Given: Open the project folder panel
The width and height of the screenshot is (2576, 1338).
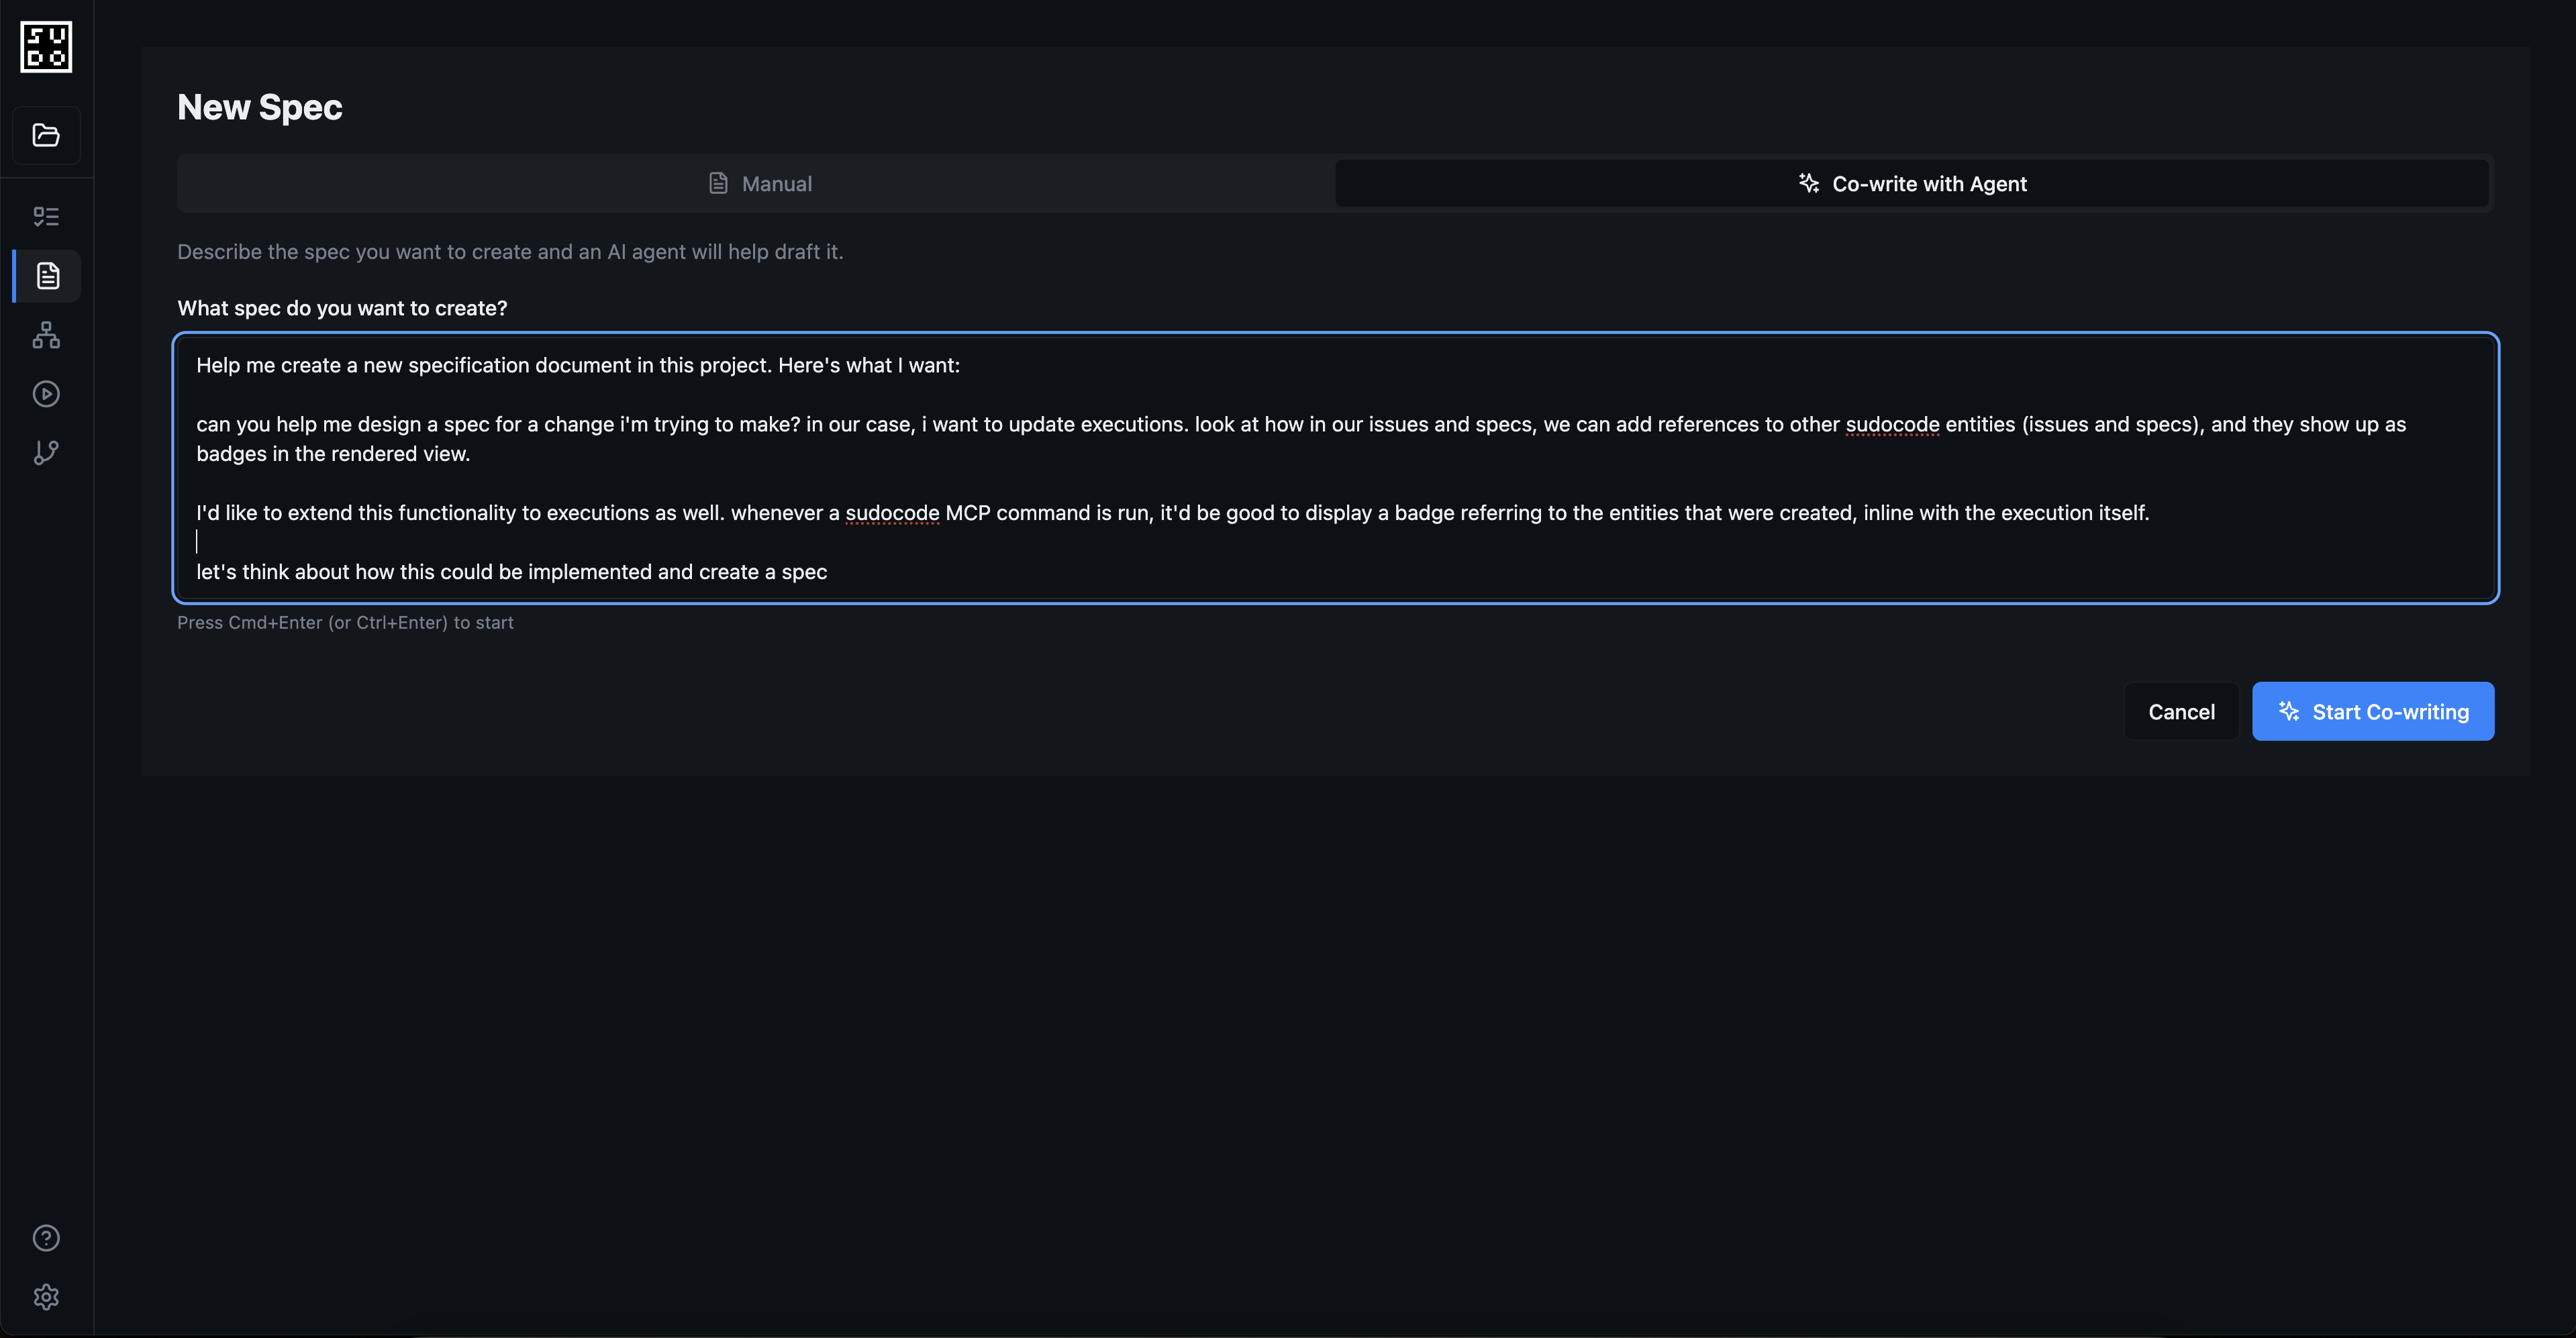Looking at the screenshot, I should click(46, 135).
